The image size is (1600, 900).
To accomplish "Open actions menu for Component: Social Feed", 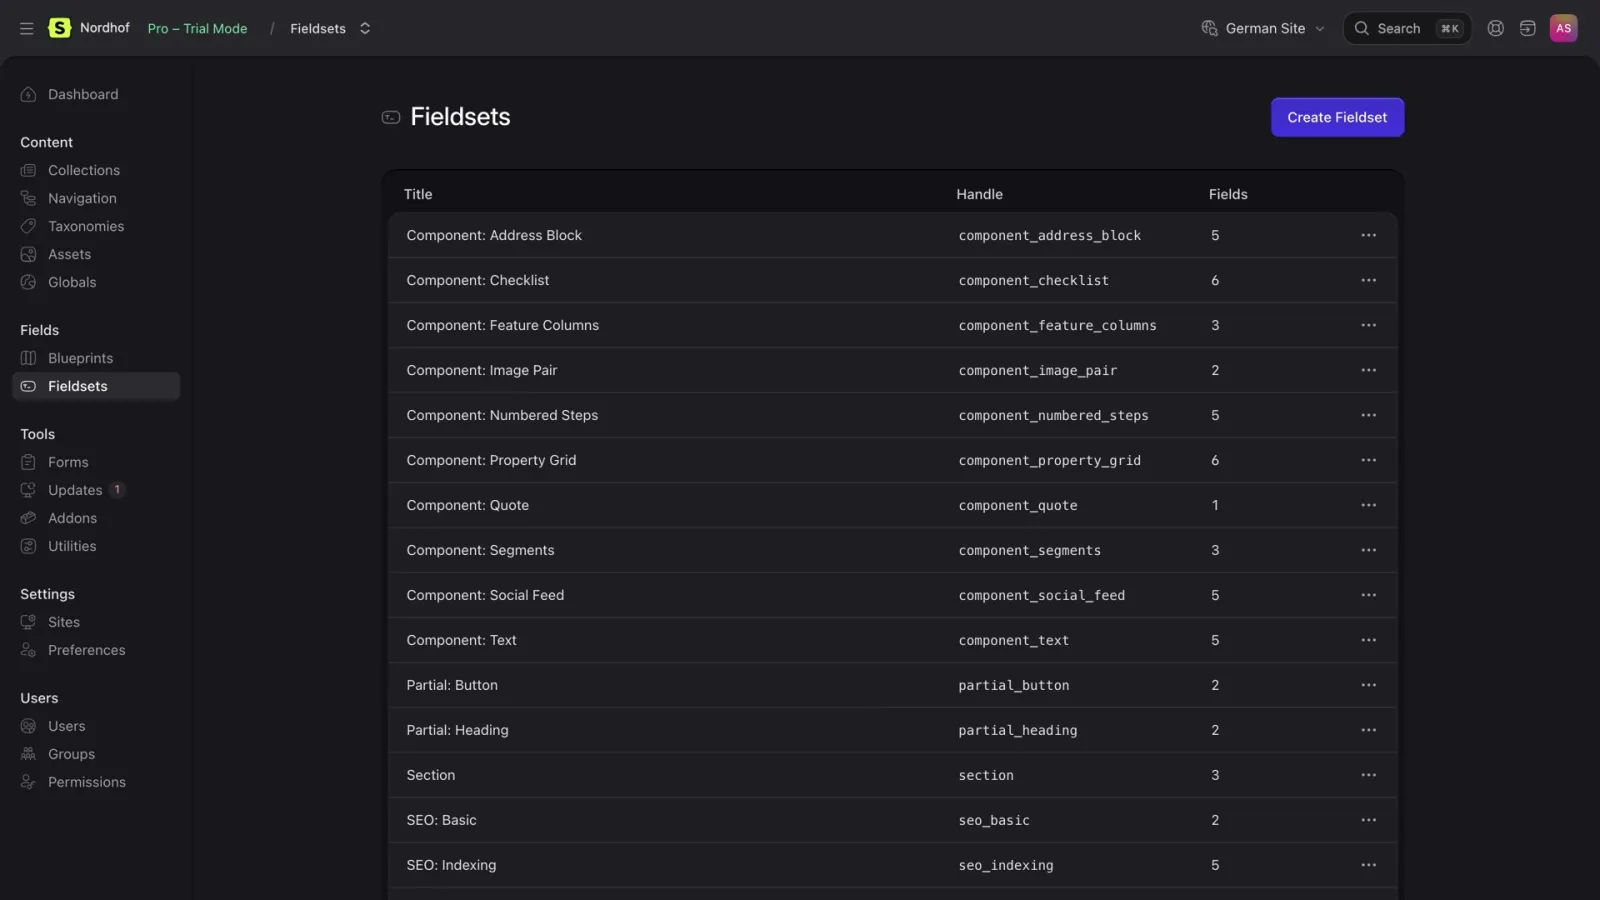I will tap(1368, 595).
